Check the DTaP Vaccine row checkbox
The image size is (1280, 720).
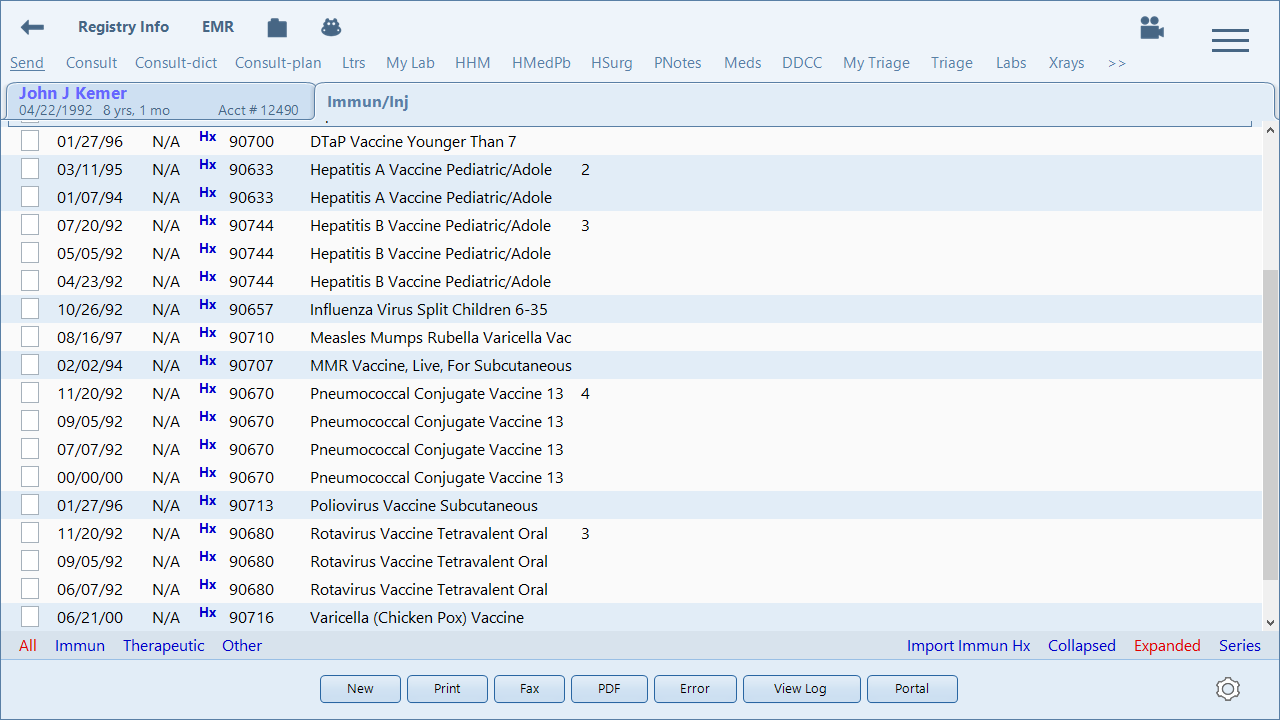point(30,141)
